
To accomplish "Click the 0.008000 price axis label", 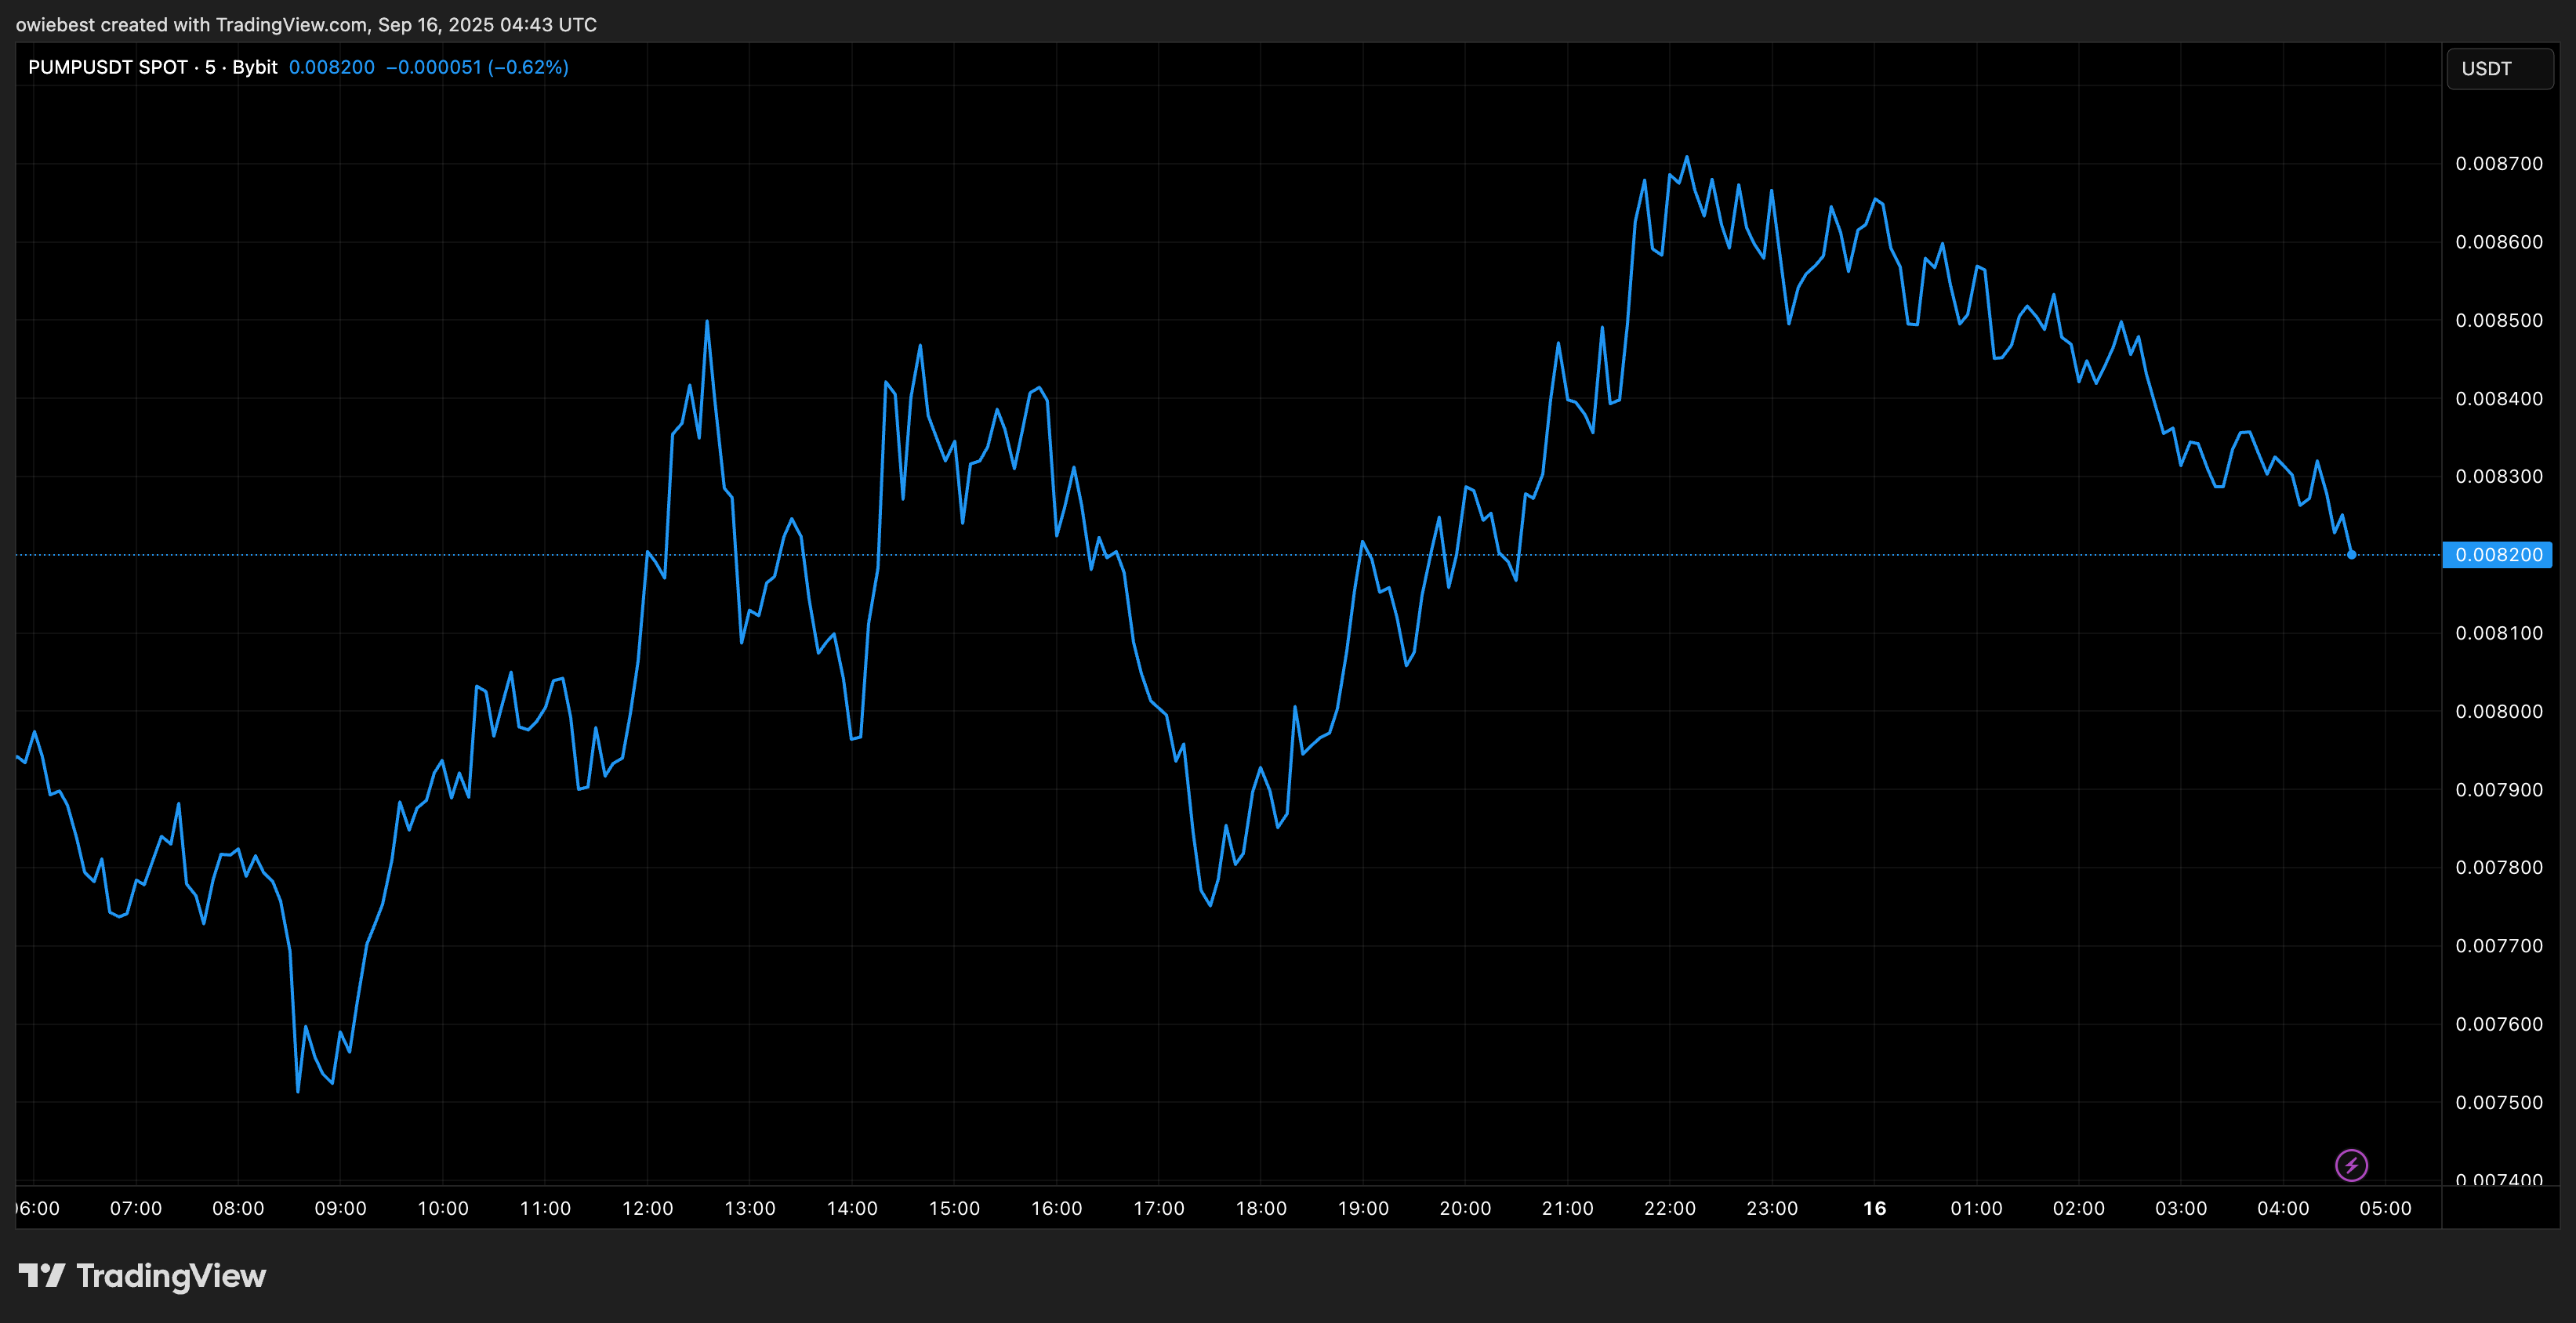I will pyautogui.click(x=2498, y=711).
